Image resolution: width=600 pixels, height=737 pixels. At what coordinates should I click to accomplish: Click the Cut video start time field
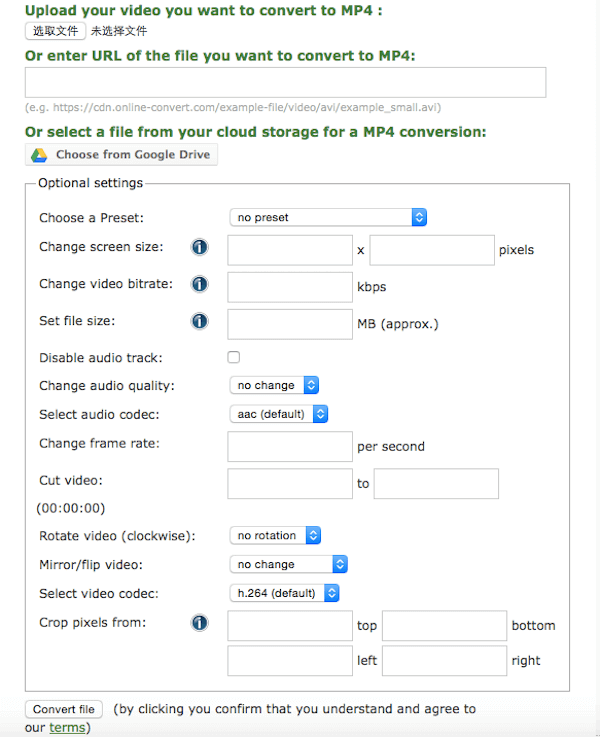[290, 484]
